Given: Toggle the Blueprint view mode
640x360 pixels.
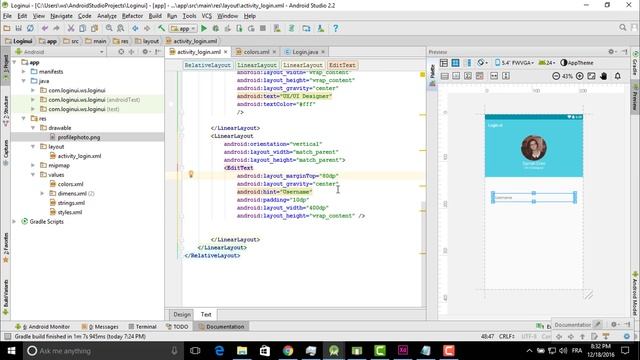Looking at the screenshot, I should coord(456,63).
